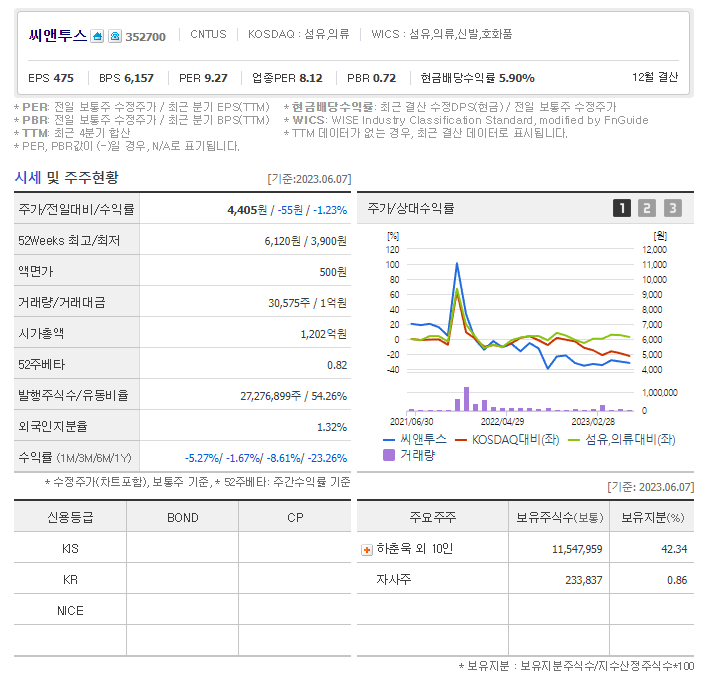This screenshot has height=682, width=704.
Task: Click the 12월 결산 label
Action: point(655,77)
